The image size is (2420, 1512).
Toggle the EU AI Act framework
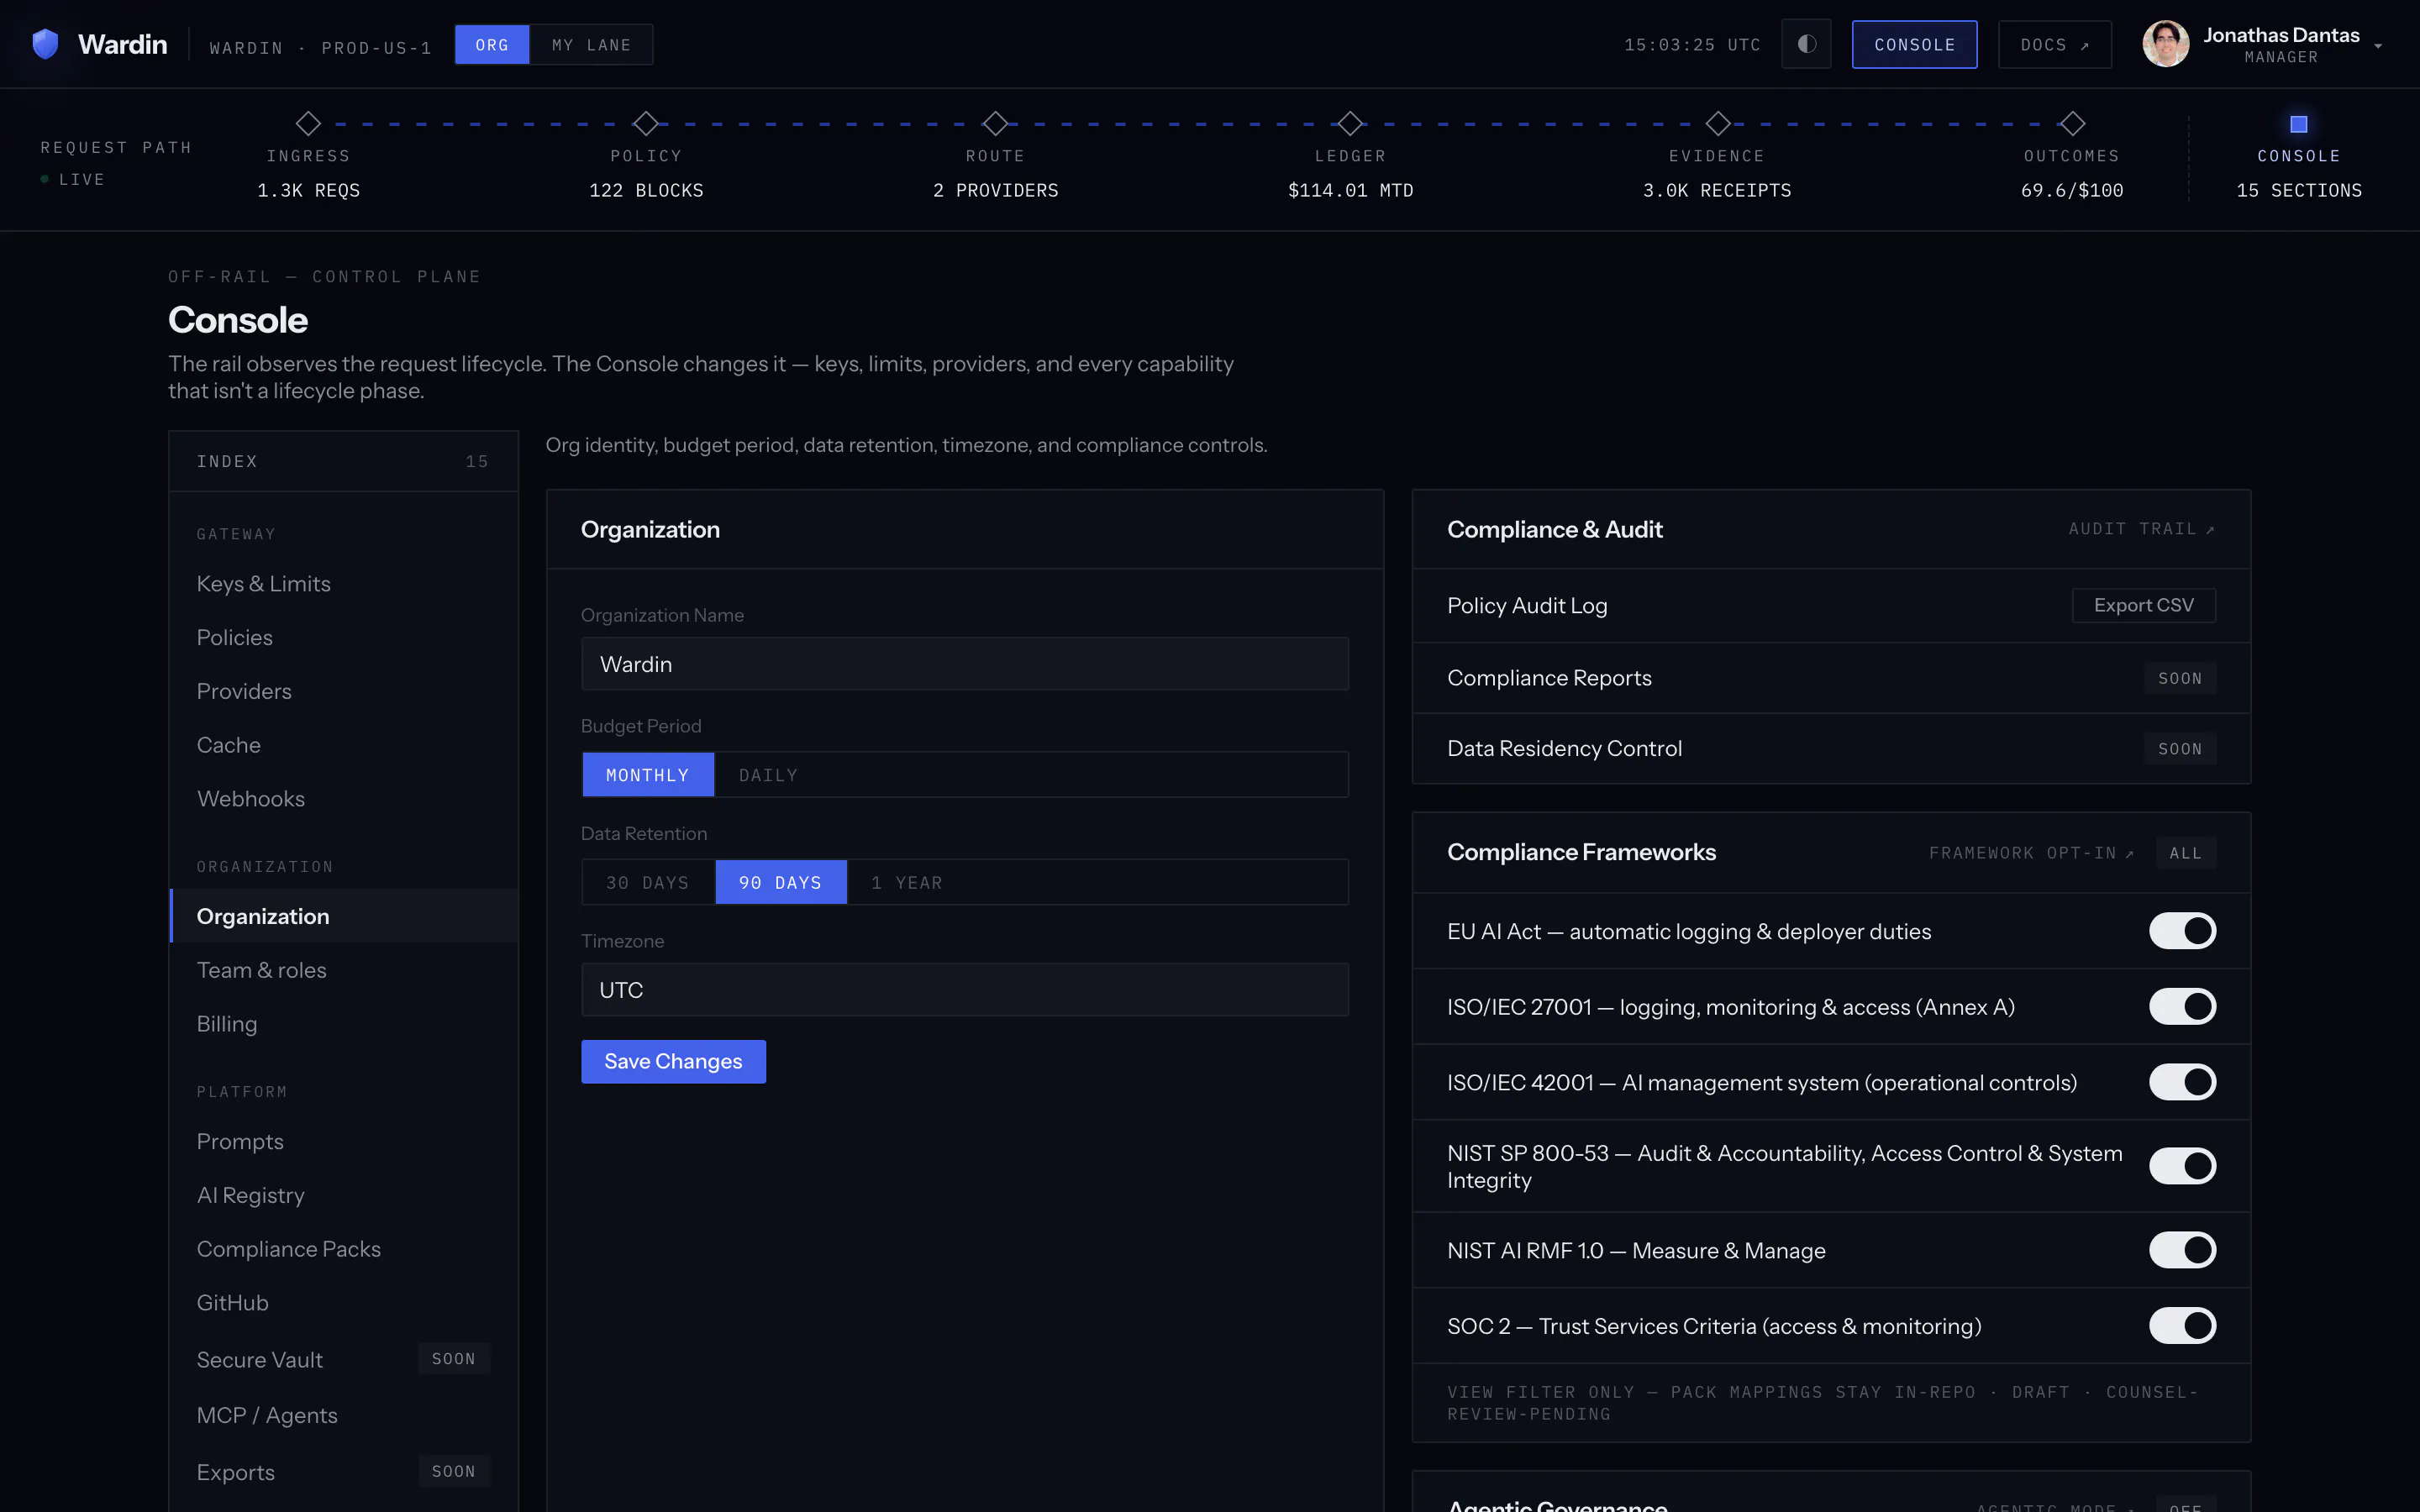coord(2182,931)
